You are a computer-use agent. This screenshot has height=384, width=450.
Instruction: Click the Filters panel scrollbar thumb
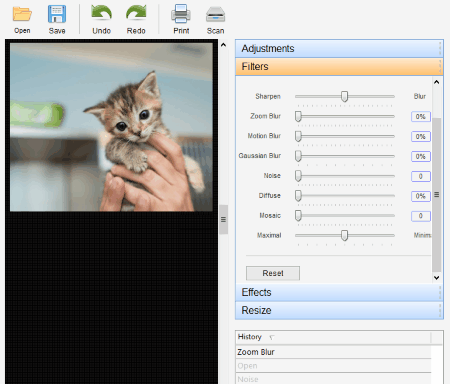click(x=437, y=195)
